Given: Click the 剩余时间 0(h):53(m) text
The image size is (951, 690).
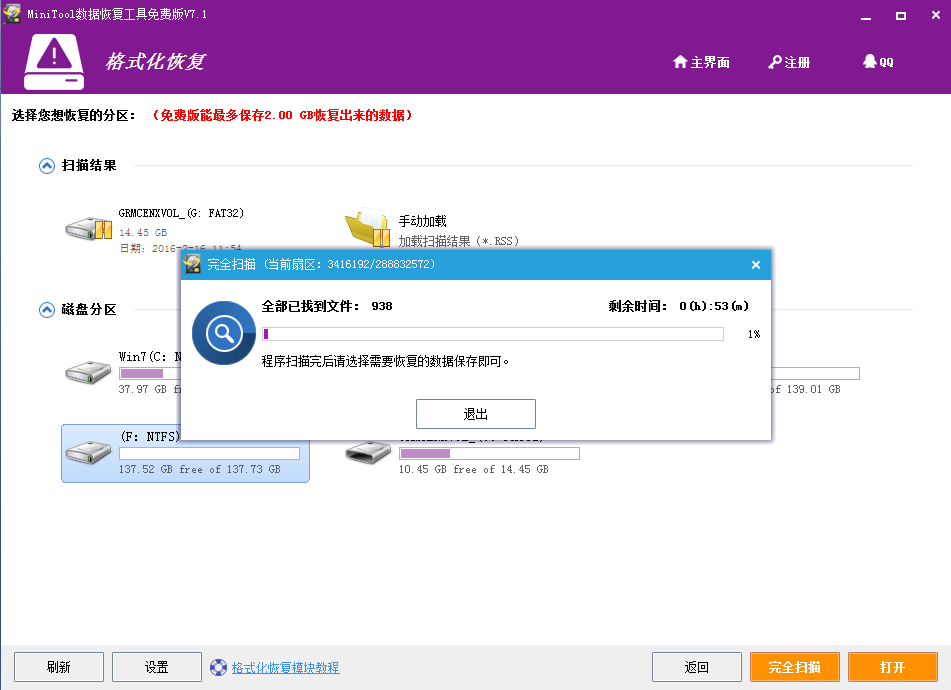Looking at the screenshot, I should tap(679, 306).
